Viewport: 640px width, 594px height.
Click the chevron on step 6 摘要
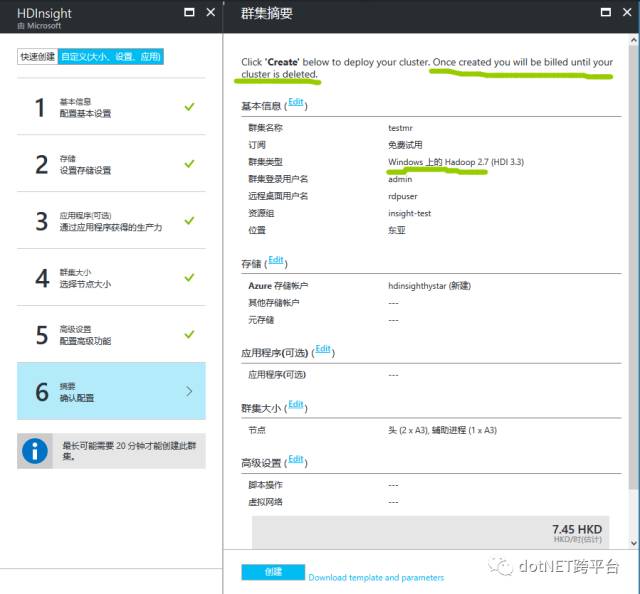coord(189,392)
